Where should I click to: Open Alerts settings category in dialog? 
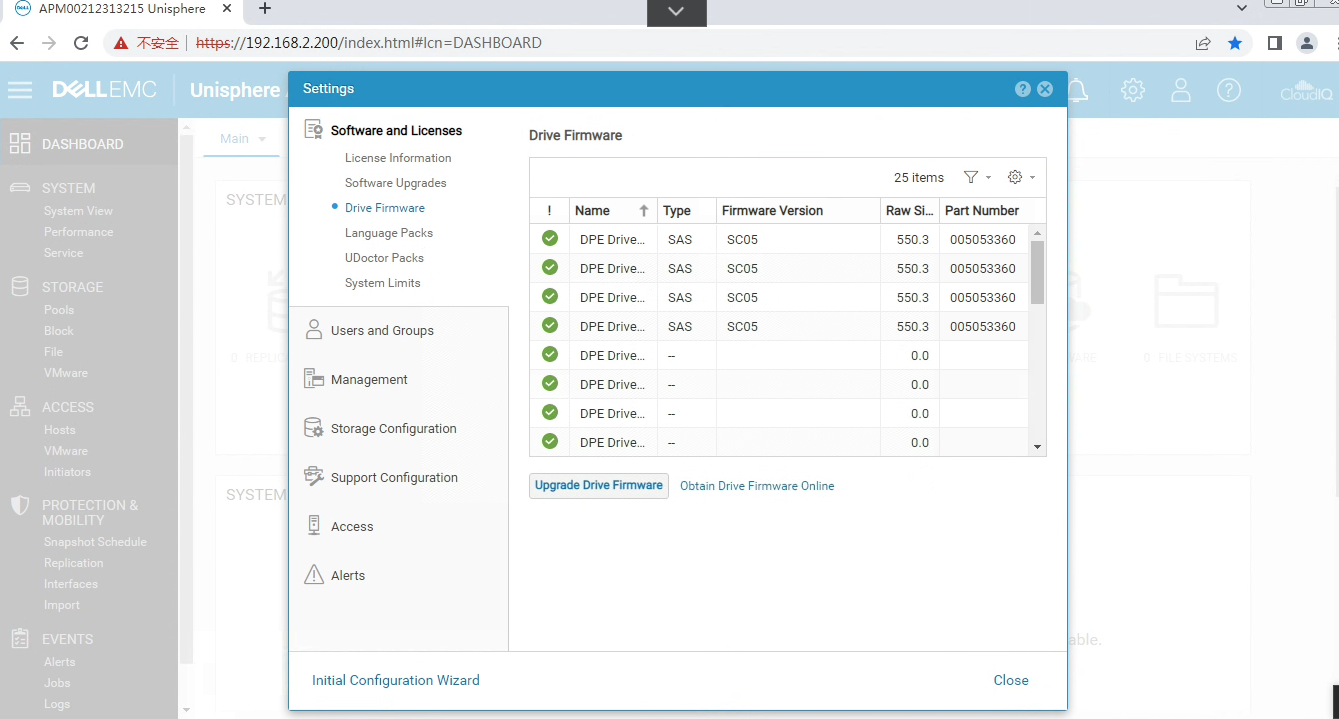(x=348, y=575)
